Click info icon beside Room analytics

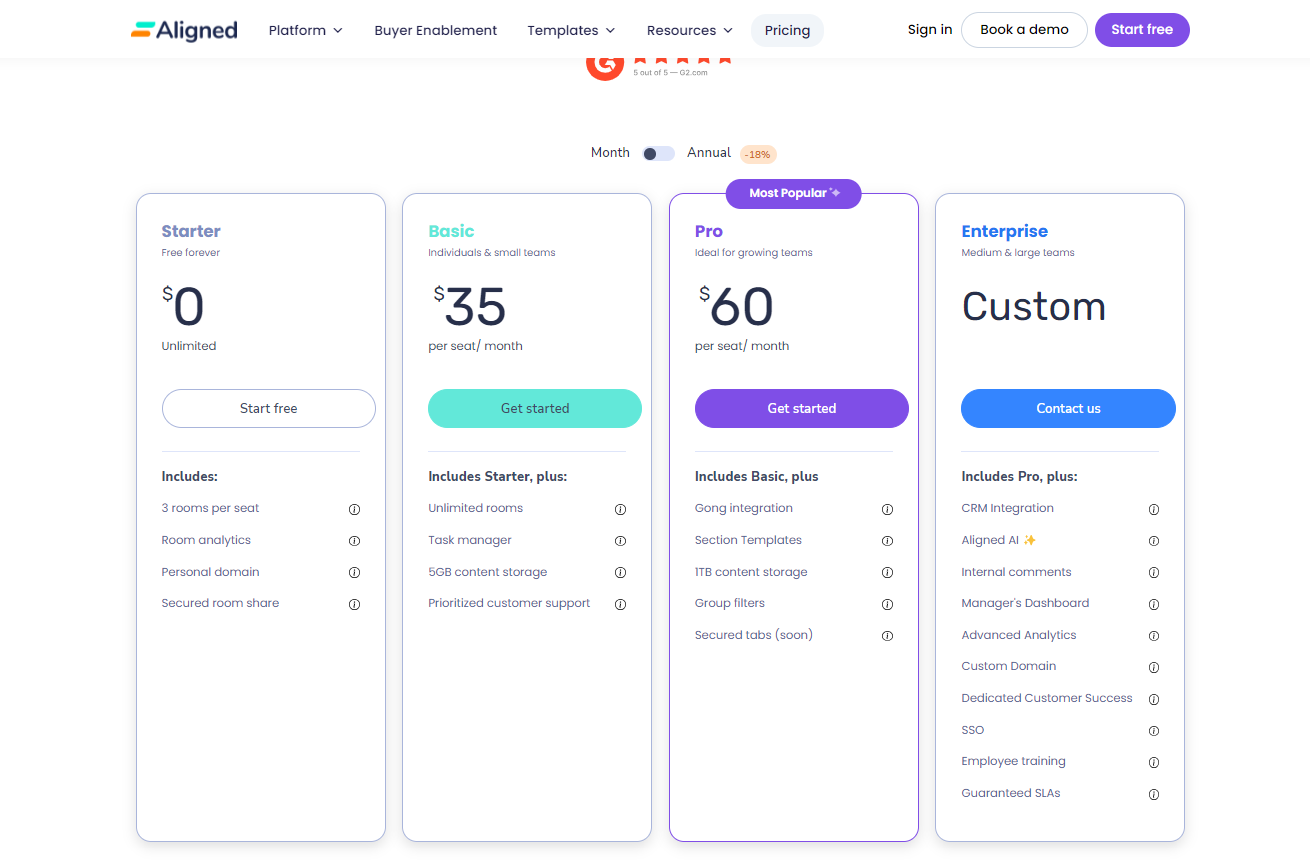[x=354, y=541]
